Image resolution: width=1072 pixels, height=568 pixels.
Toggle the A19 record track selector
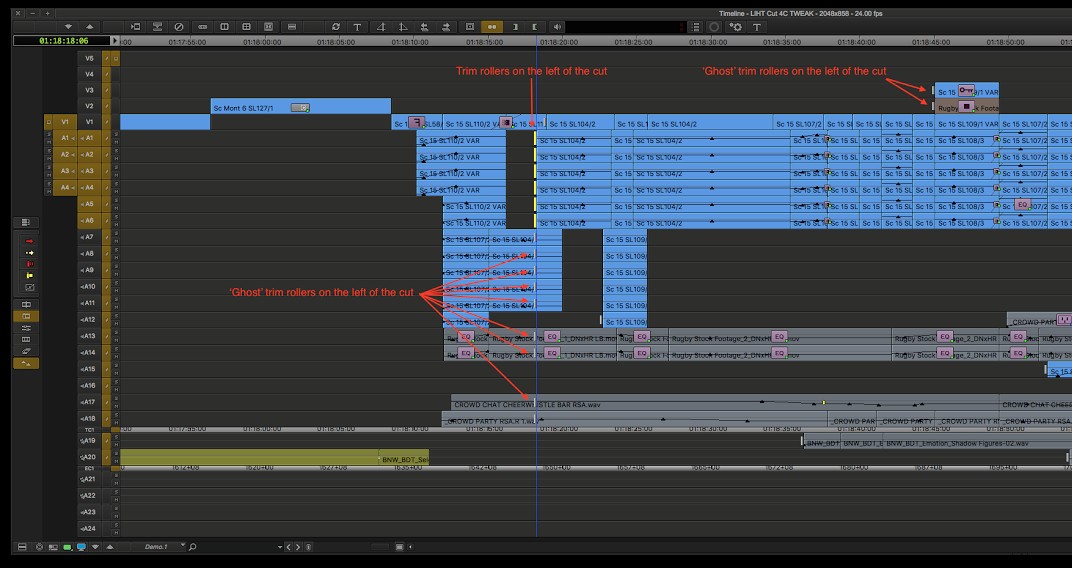[89, 441]
